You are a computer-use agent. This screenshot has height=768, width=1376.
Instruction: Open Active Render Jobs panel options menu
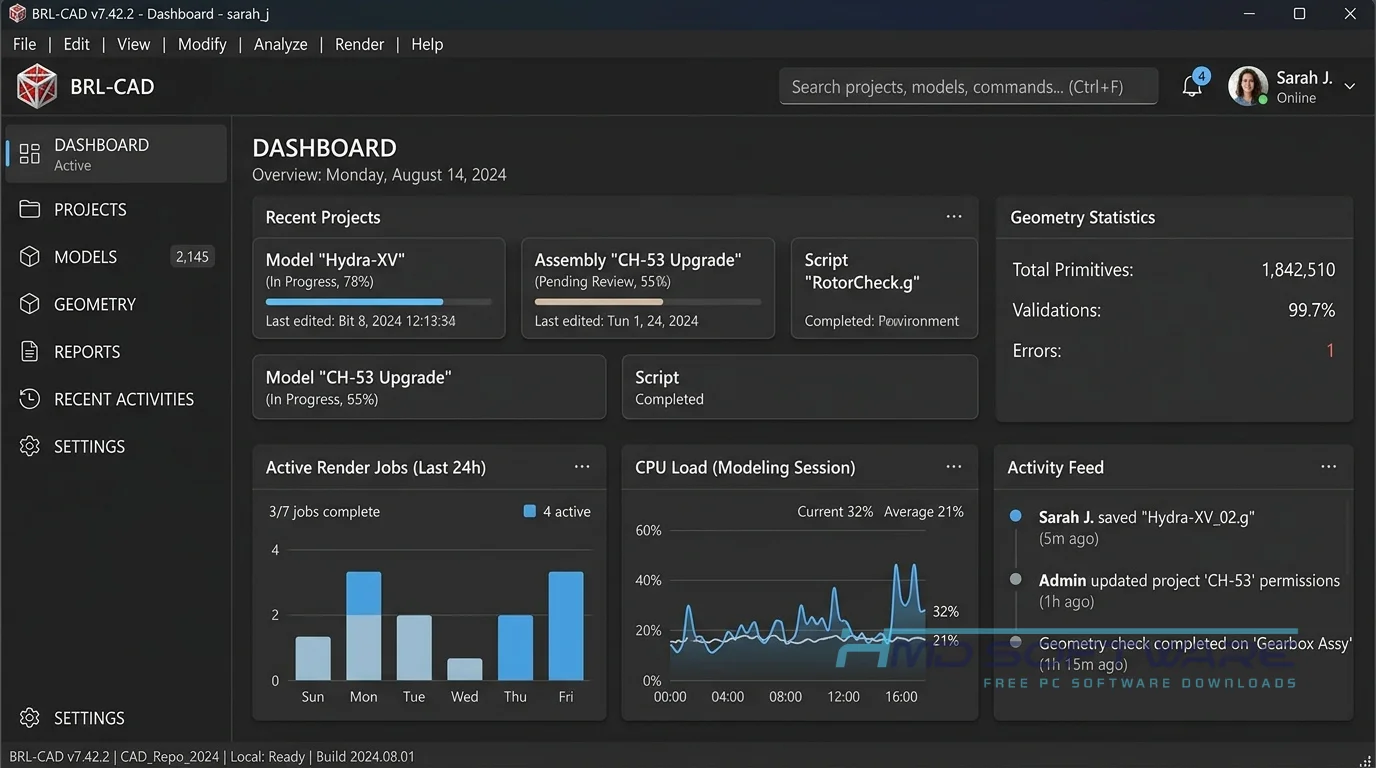[582, 467]
